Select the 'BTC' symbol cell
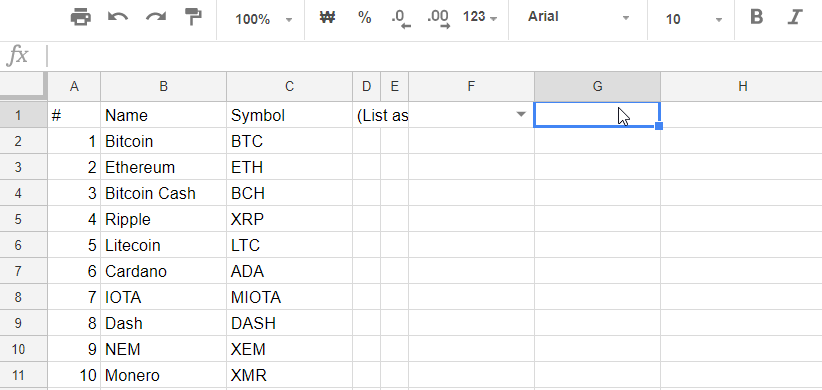This screenshot has height=390, width=822. (289, 141)
